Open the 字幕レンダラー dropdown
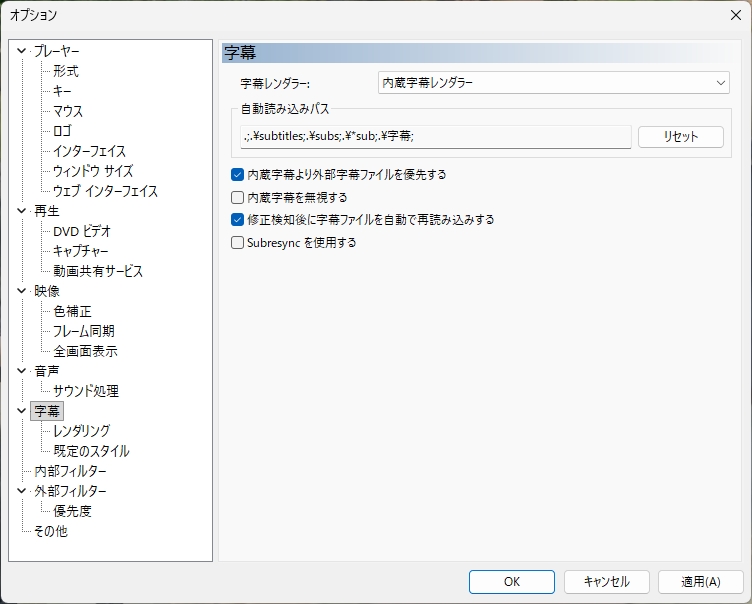Viewport: 752px width, 604px height. coord(553,83)
